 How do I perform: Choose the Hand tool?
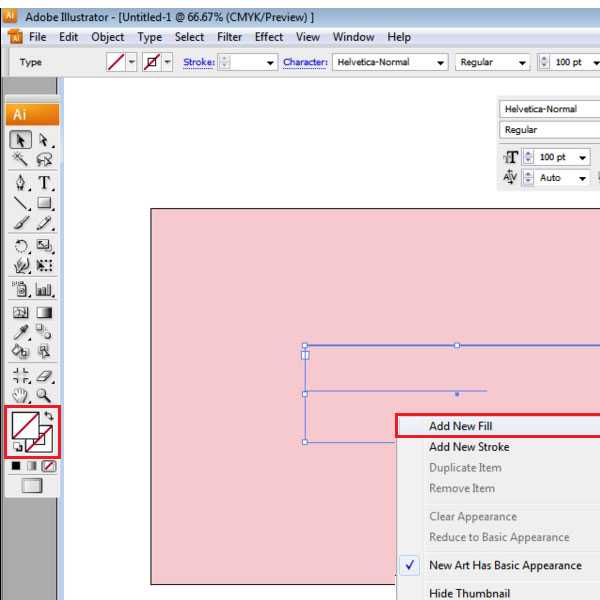[21, 395]
